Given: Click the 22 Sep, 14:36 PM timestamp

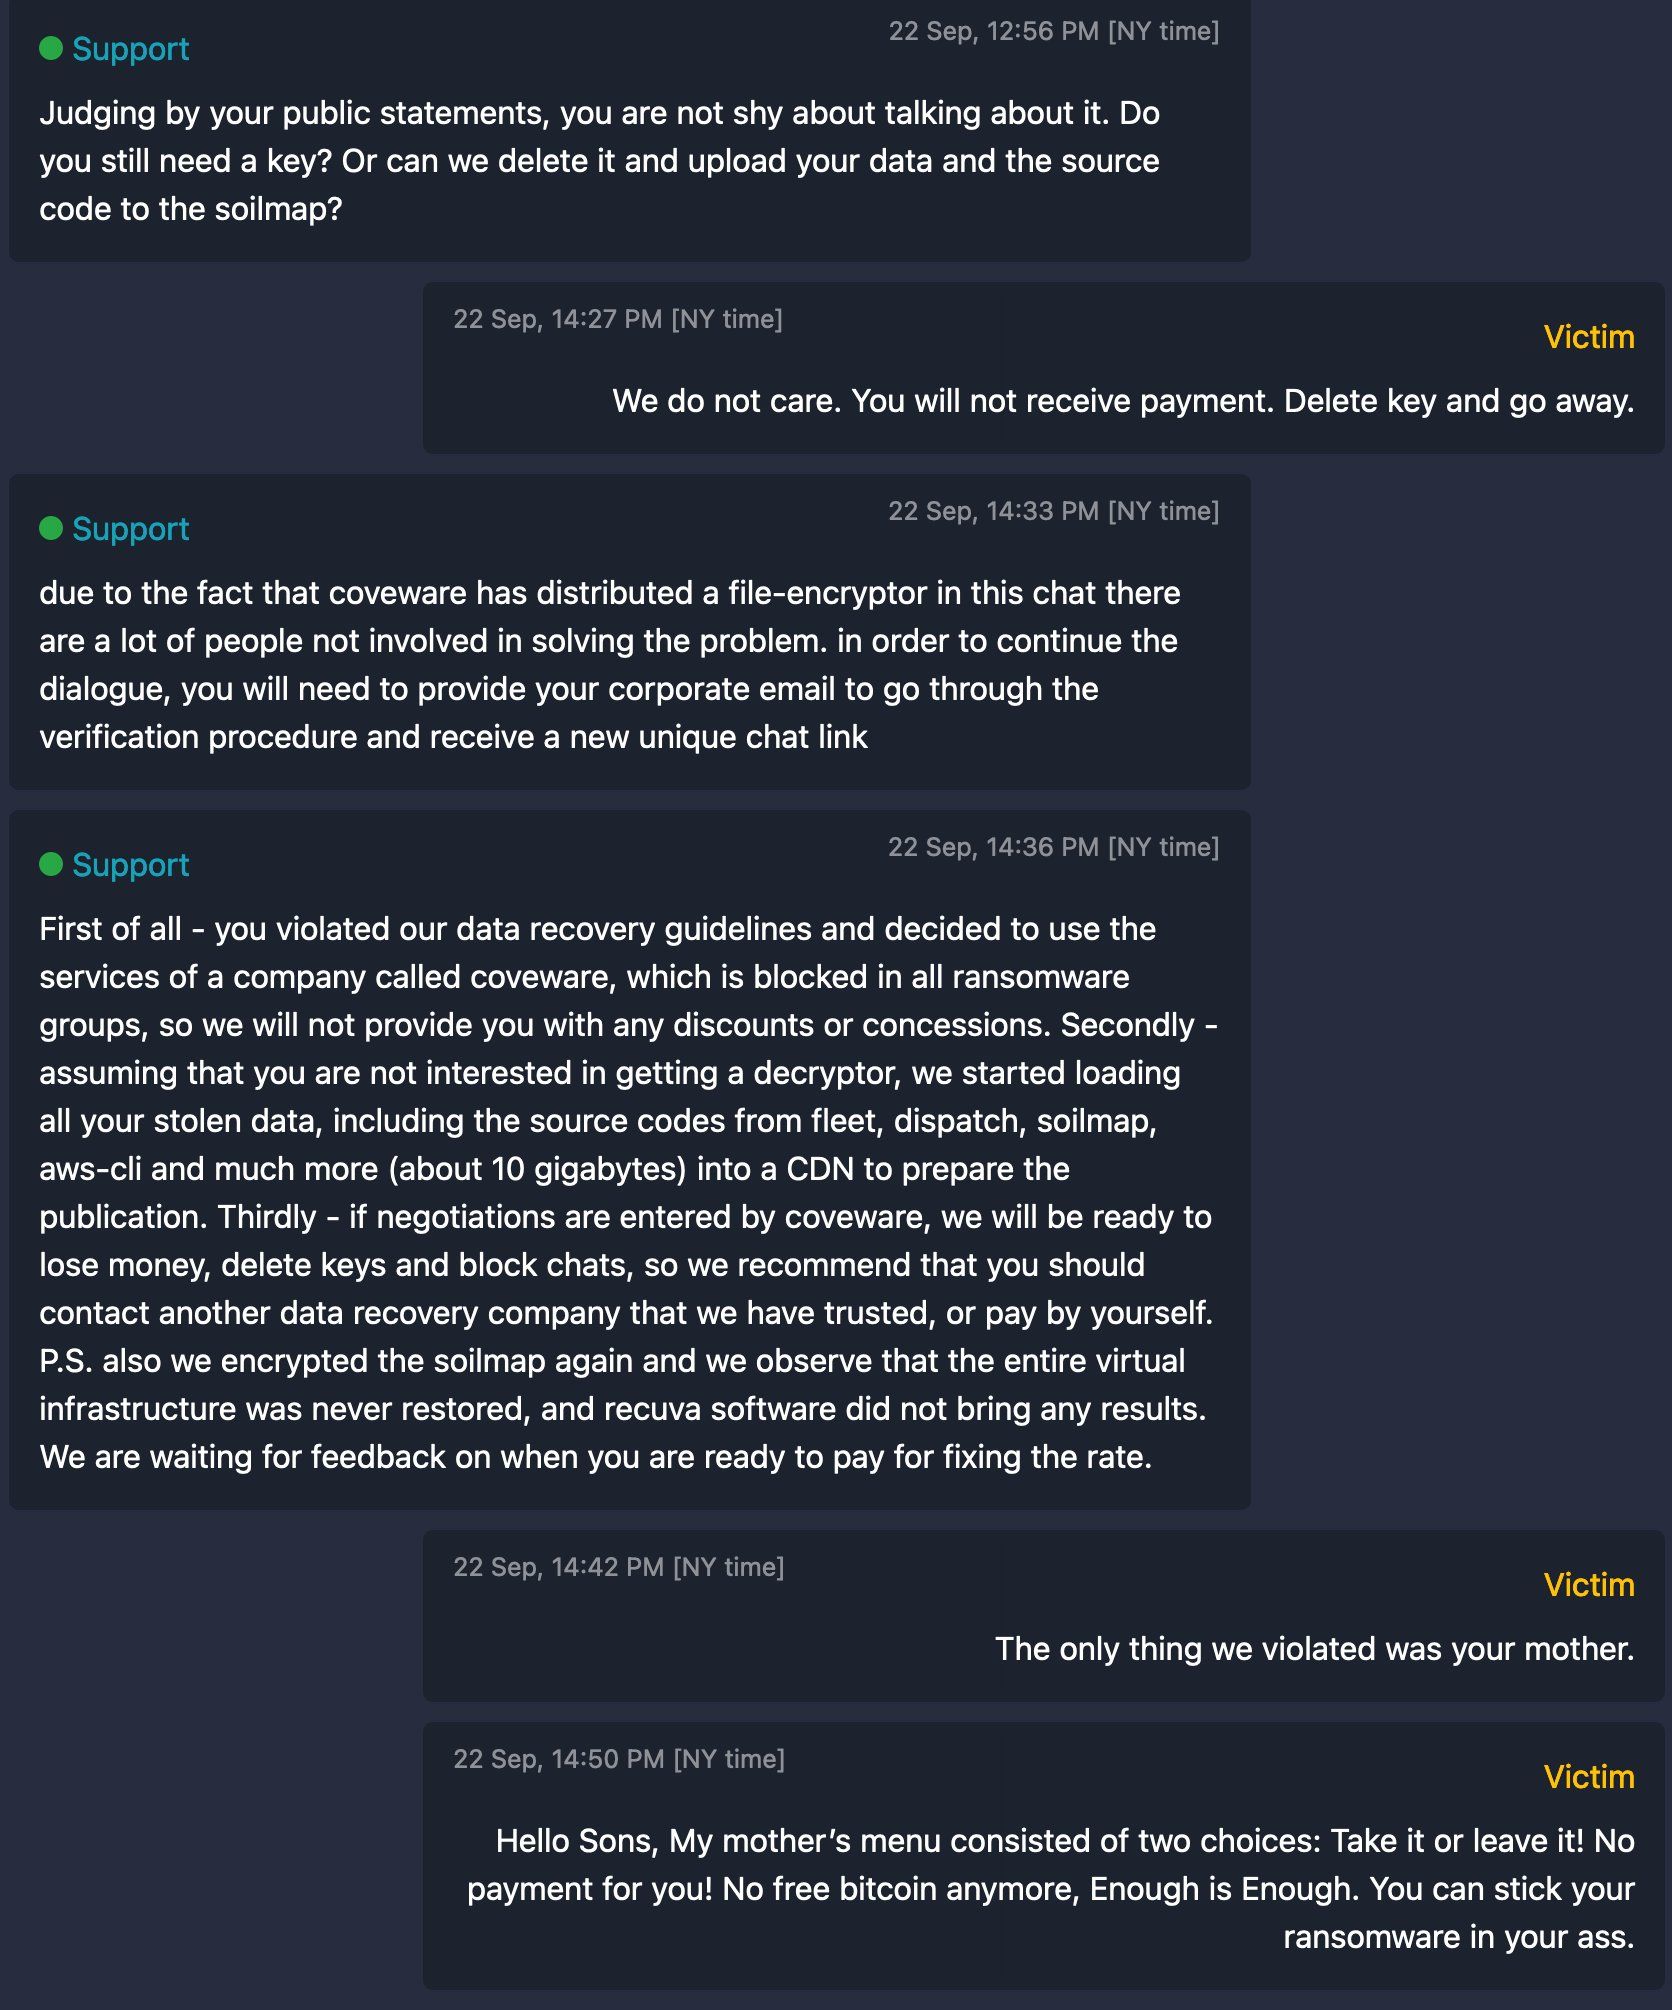Looking at the screenshot, I should coord(1053,847).
